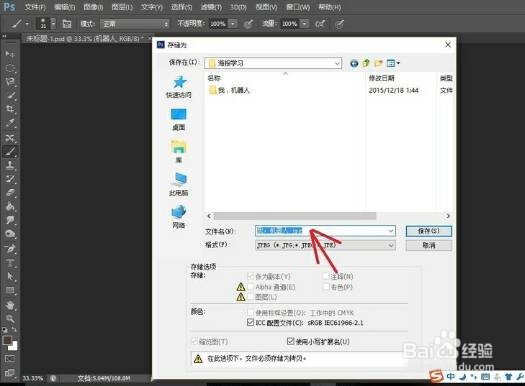The image size is (525, 386).
Task: Open 不透明度 opacity 100% dropdown arrow
Action: [x=233, y=24]
